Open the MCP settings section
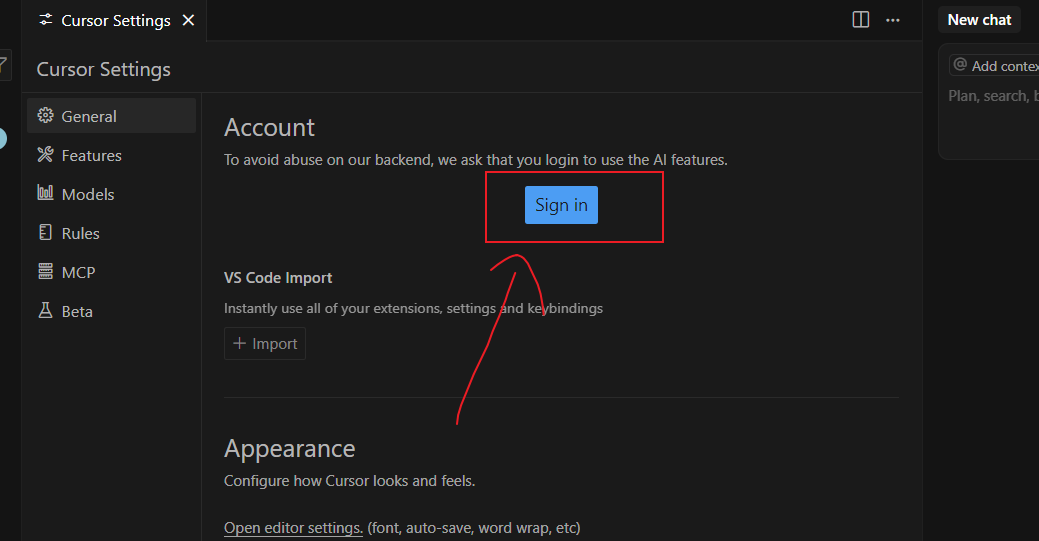1039x541 pixels. coord(111,272)
